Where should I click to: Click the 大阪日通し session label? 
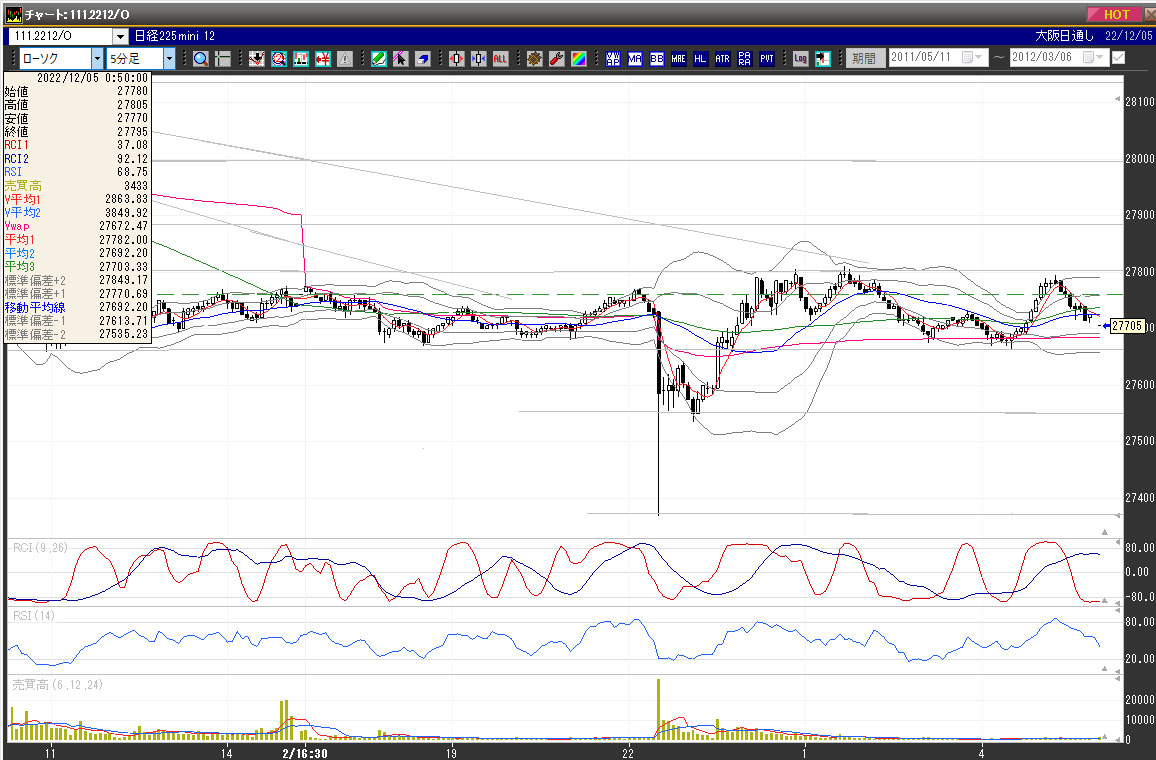point(1065,35)
